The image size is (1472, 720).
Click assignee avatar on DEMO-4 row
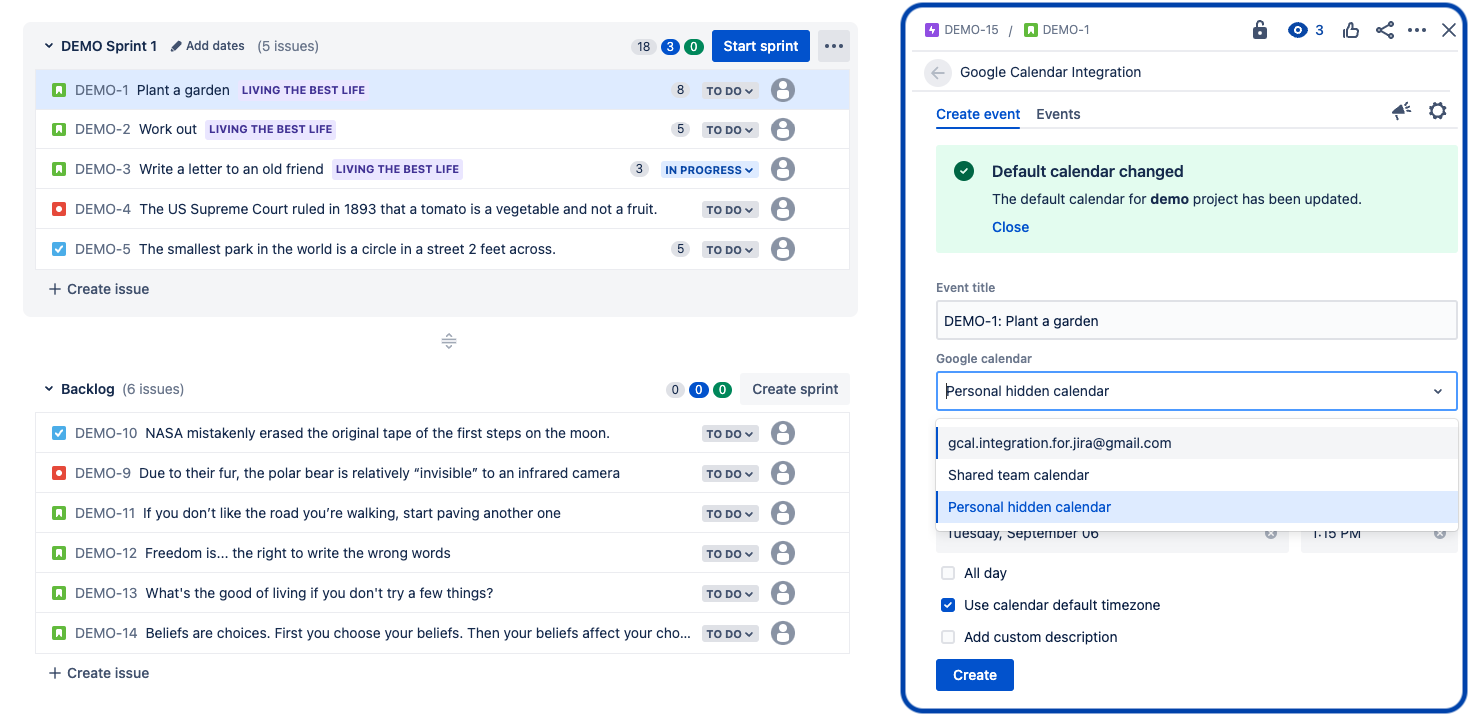783,210
